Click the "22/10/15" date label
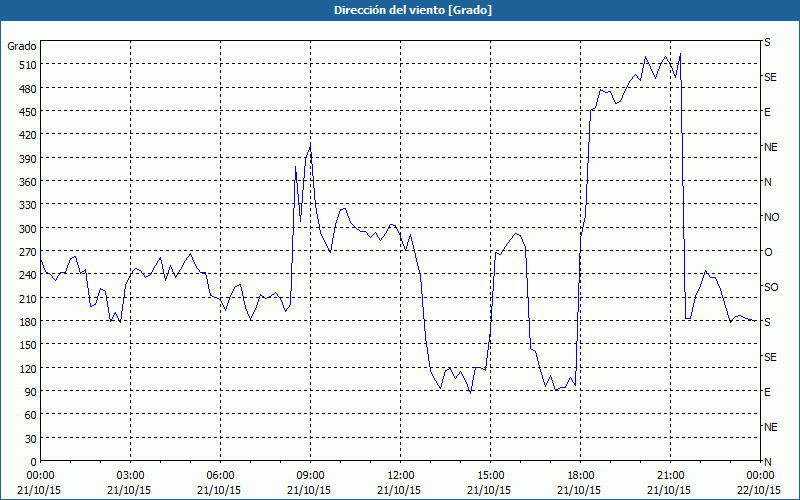Viewport: 800px width, 500px height. coord(759,490)
